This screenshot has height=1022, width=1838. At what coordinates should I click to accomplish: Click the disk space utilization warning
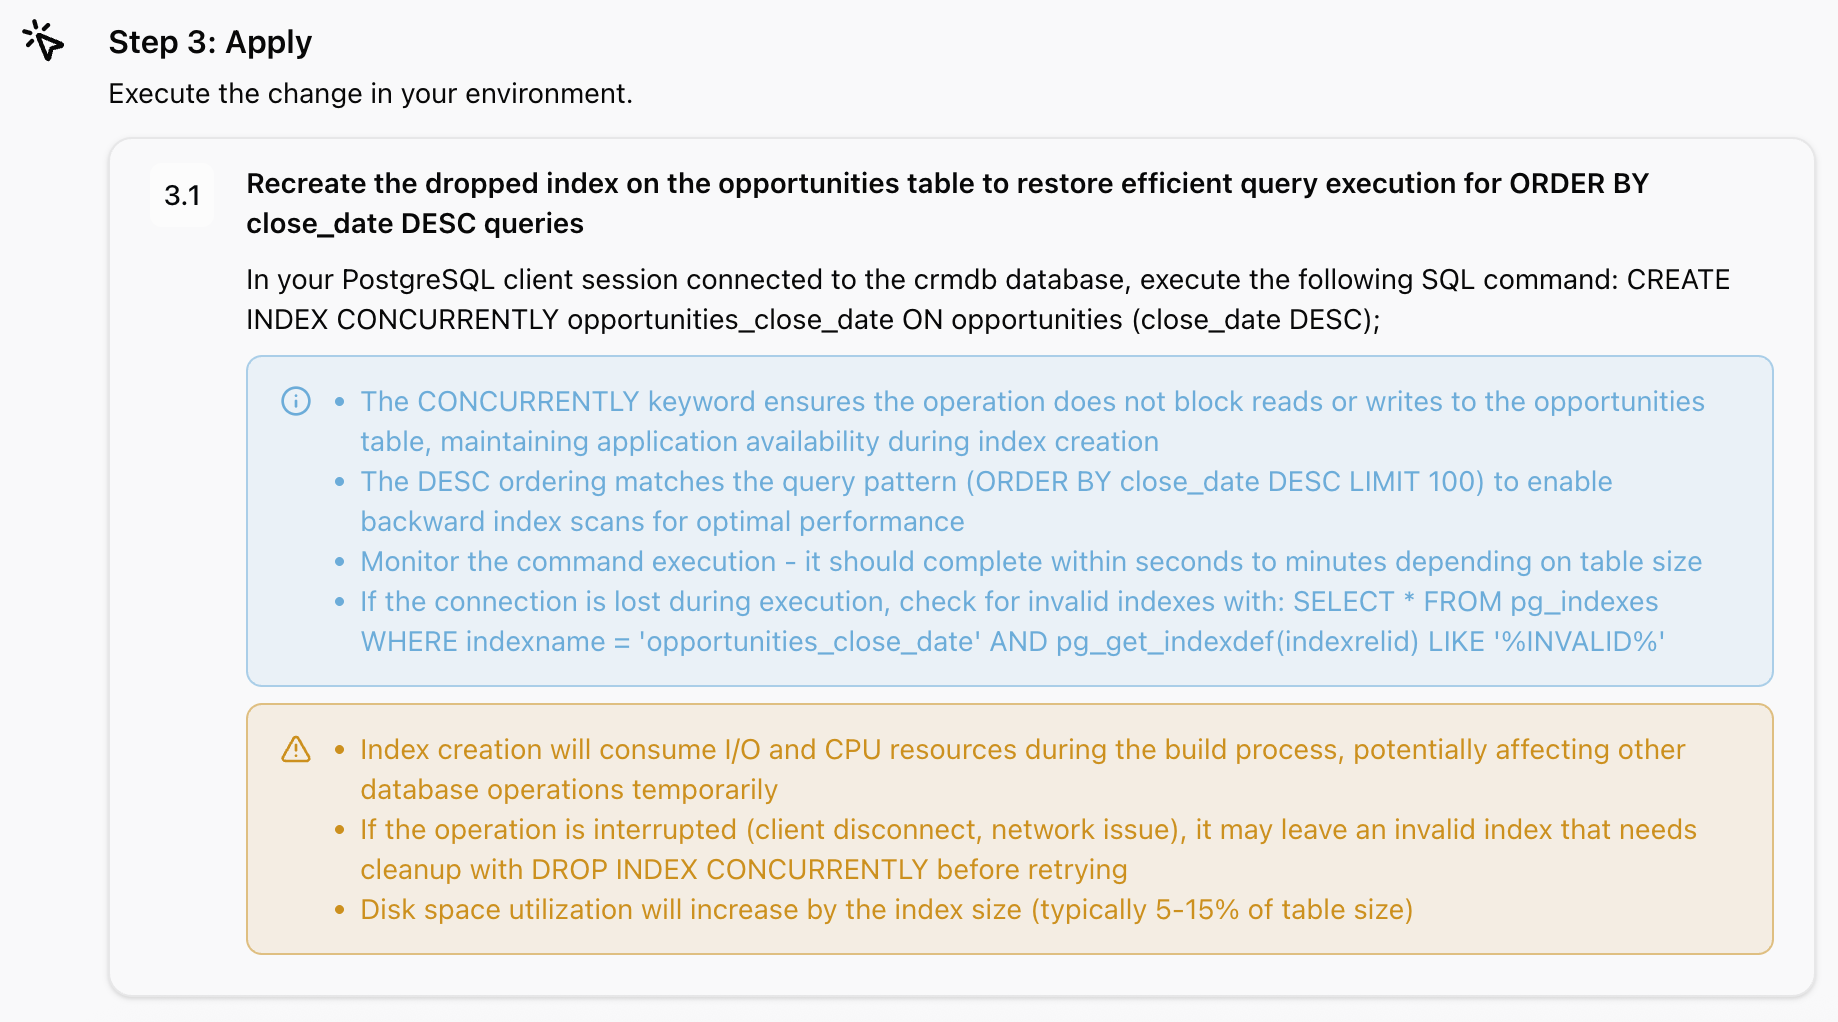(886, 910)
